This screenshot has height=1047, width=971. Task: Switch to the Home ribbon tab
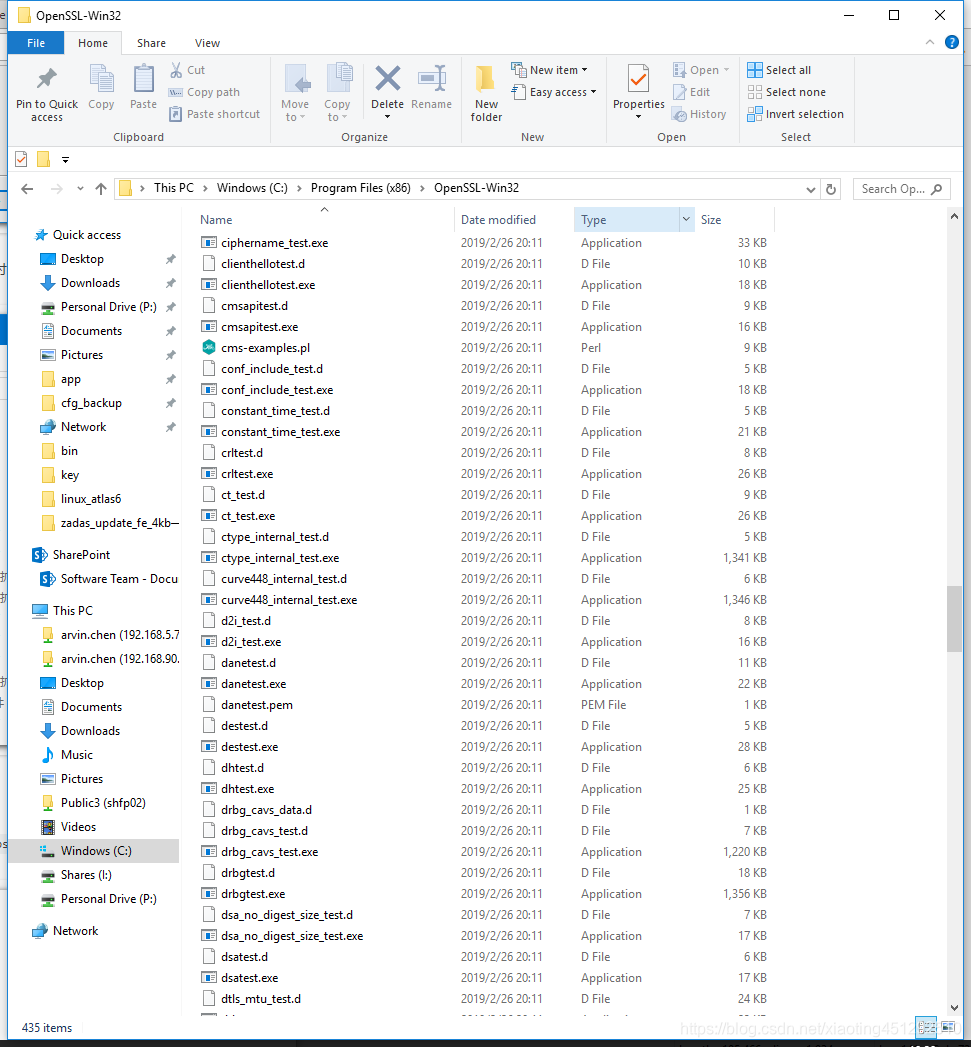pyautogui.click(x=93, y=43)
